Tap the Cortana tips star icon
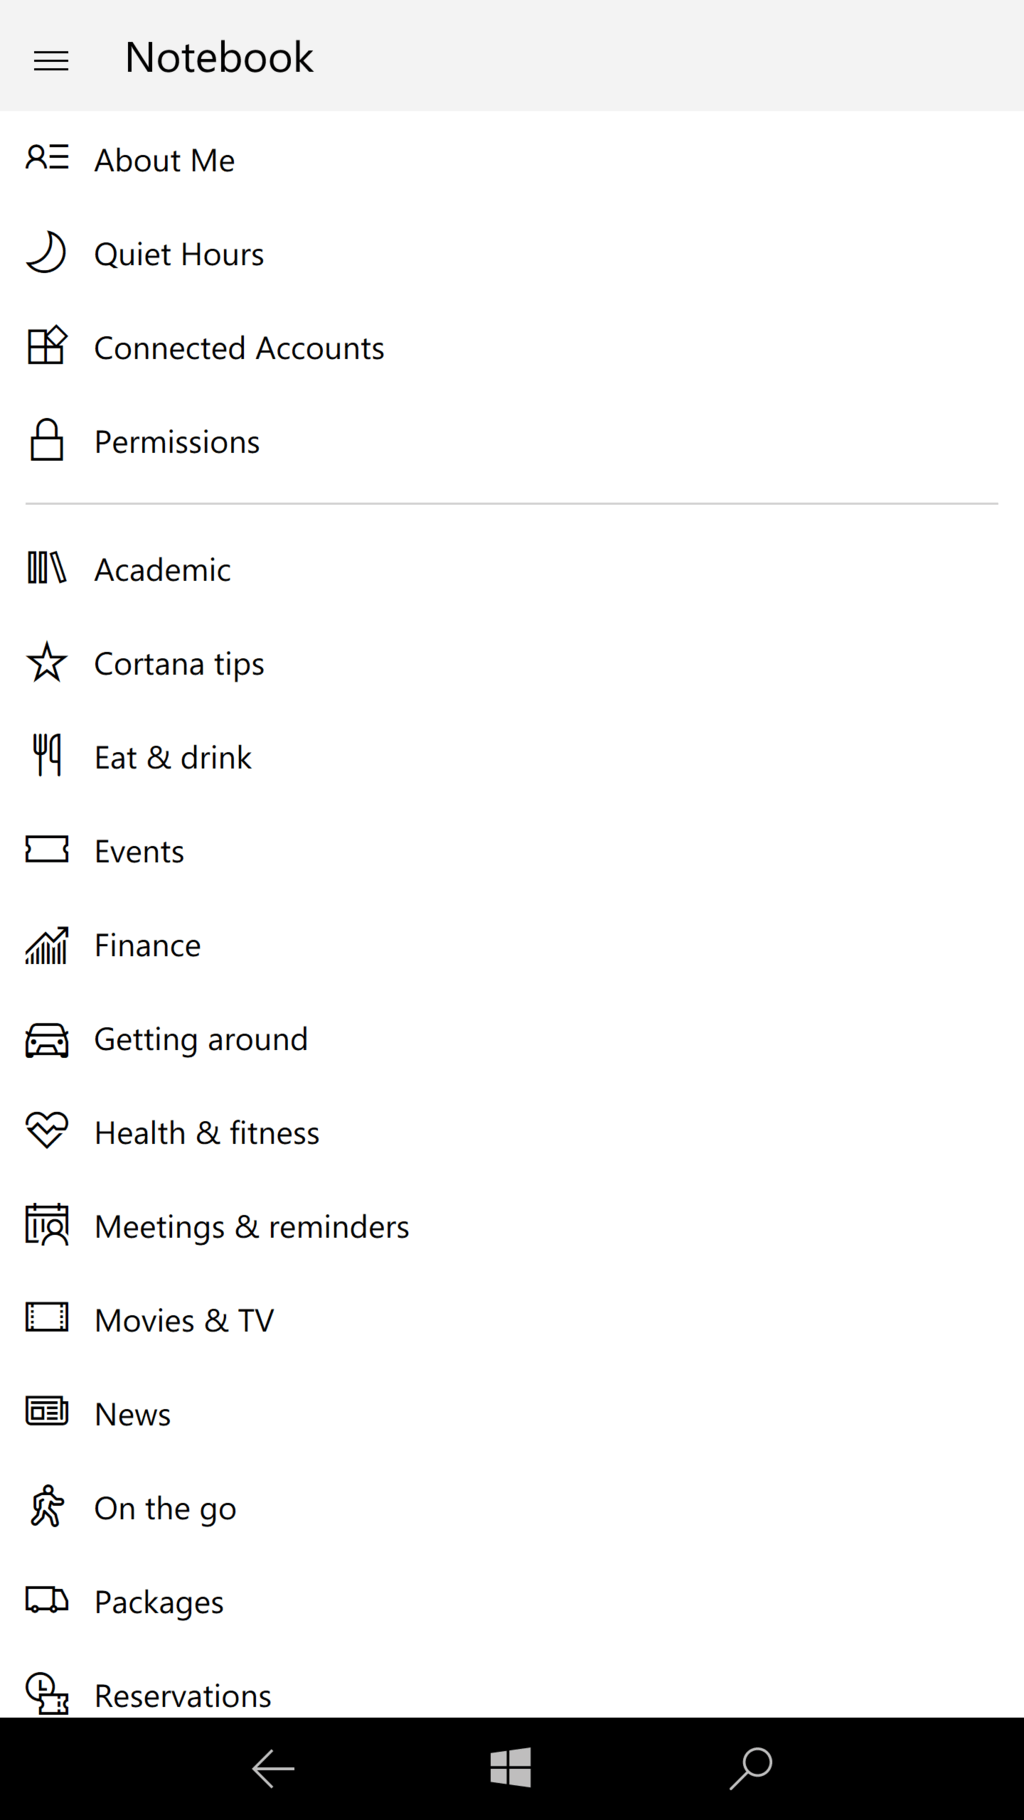 pyautogui.click(x=46, y=662)
